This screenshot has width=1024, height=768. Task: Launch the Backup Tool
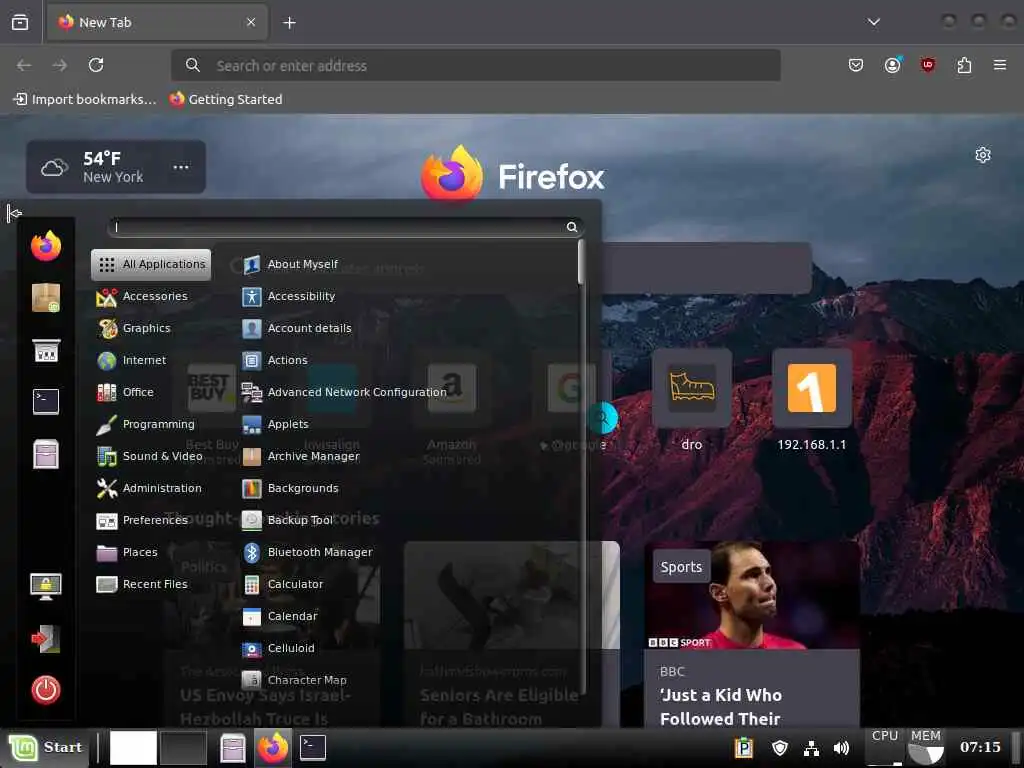pyautogui.click(x=287, y=520)
